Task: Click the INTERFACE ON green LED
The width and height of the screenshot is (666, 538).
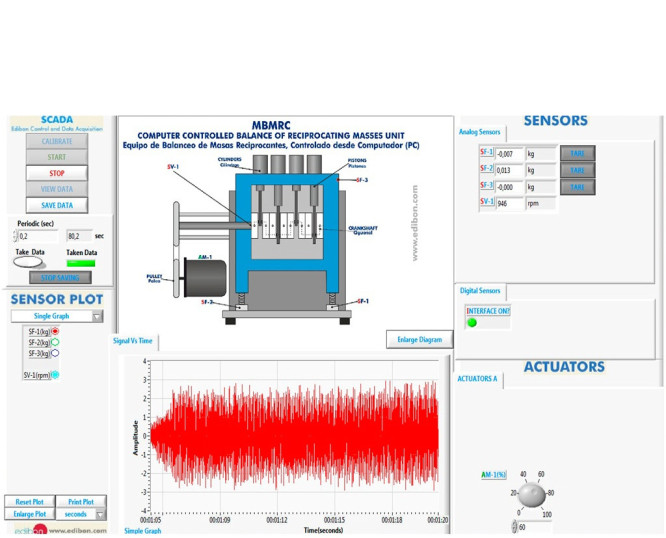Action: (472, 323)
